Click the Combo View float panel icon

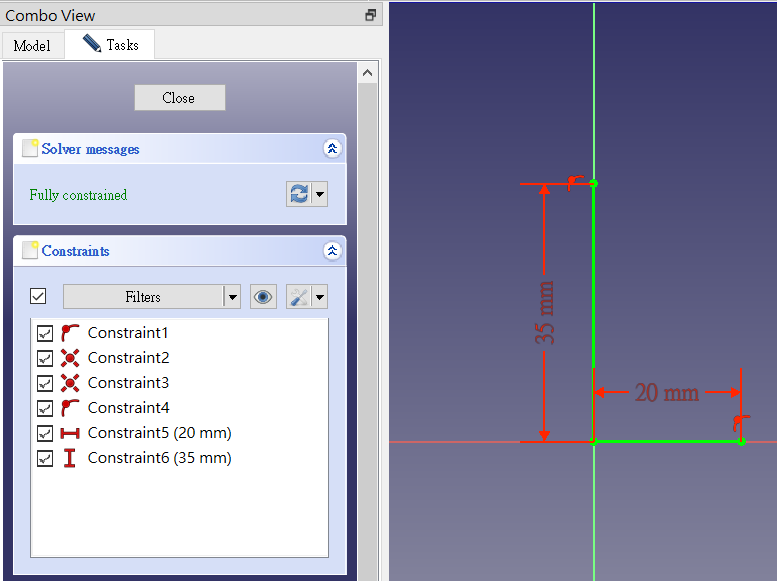pyautogui.click(x=370, y=15)
